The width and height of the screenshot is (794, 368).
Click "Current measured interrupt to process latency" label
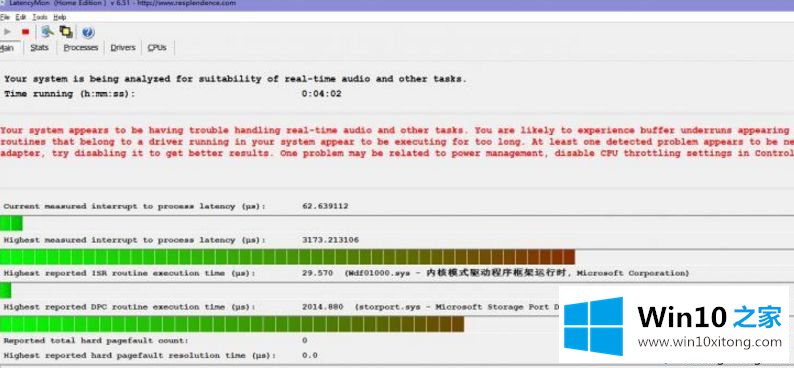click(134, 207)
